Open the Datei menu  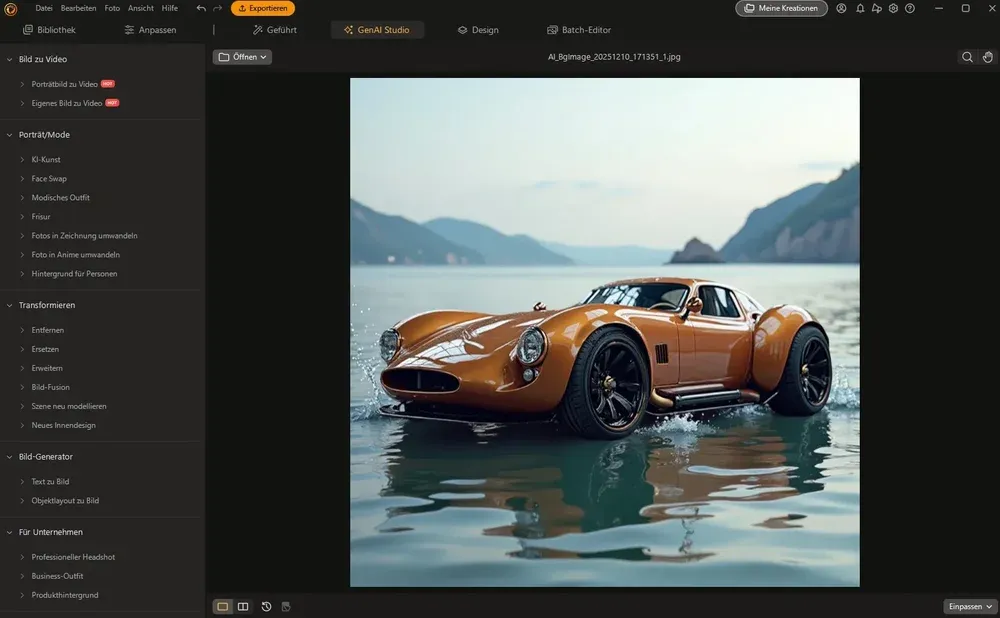point(43,8)
